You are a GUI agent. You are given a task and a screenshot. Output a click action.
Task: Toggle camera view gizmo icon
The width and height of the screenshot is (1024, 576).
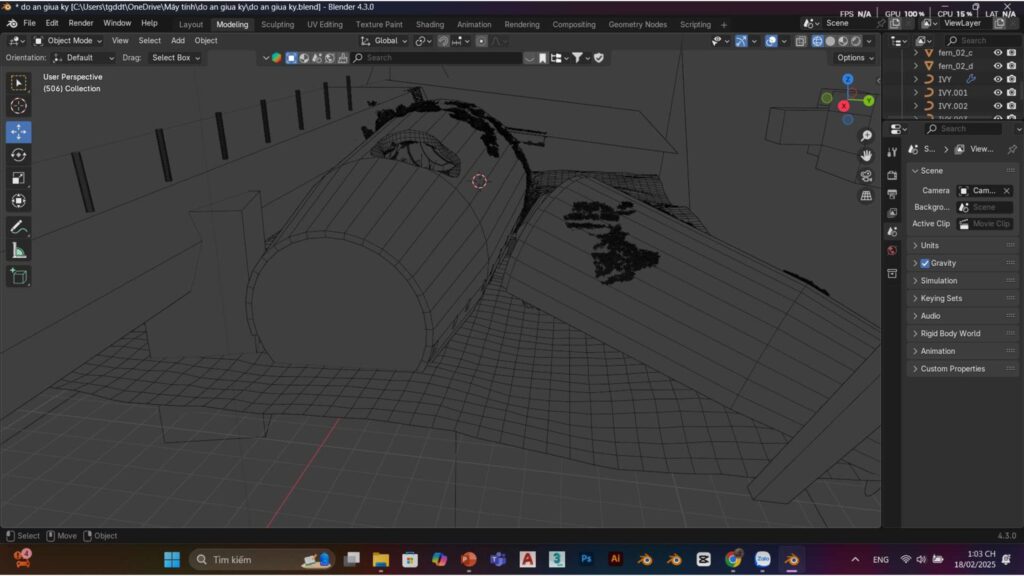(866, 176)
